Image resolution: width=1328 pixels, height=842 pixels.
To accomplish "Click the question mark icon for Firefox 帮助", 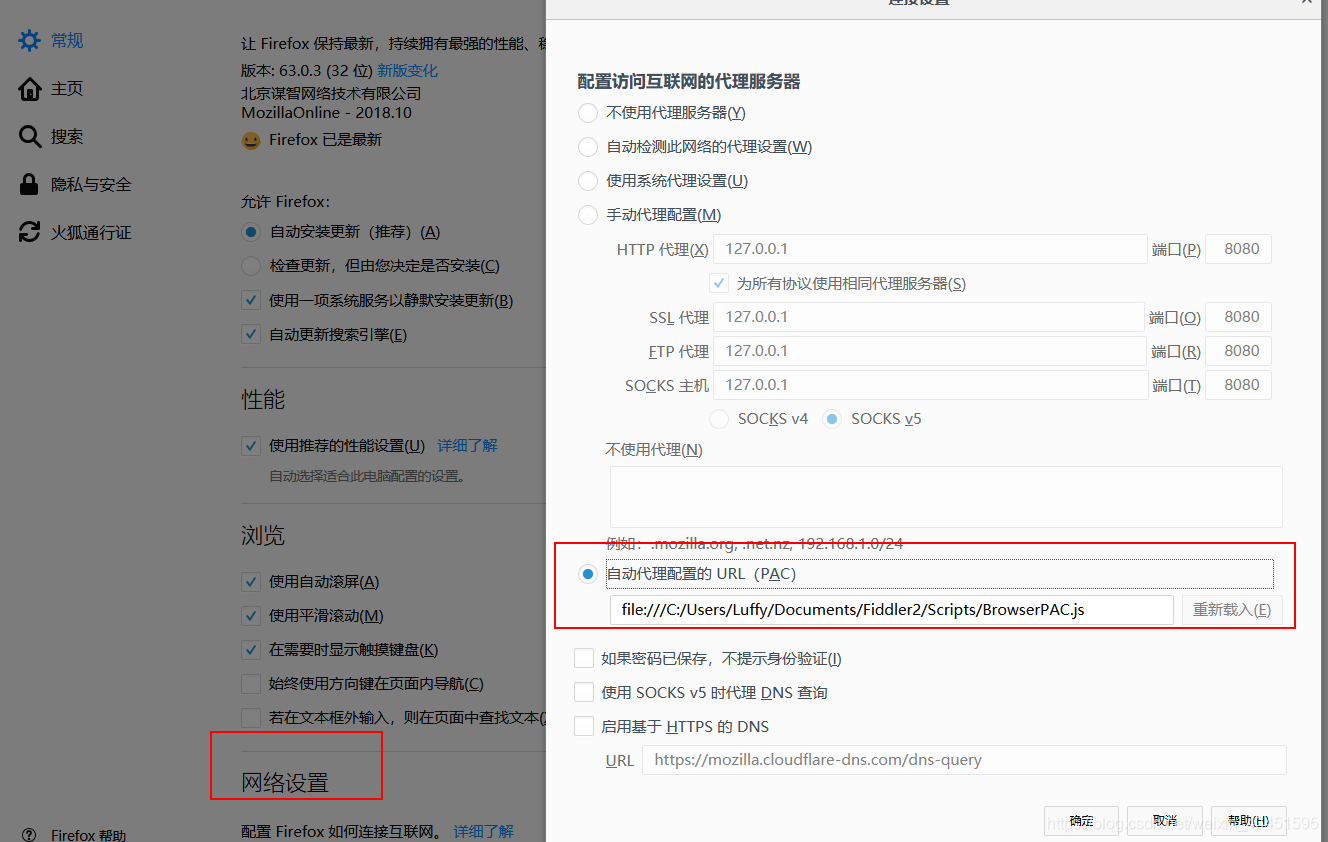I will 30,835.
